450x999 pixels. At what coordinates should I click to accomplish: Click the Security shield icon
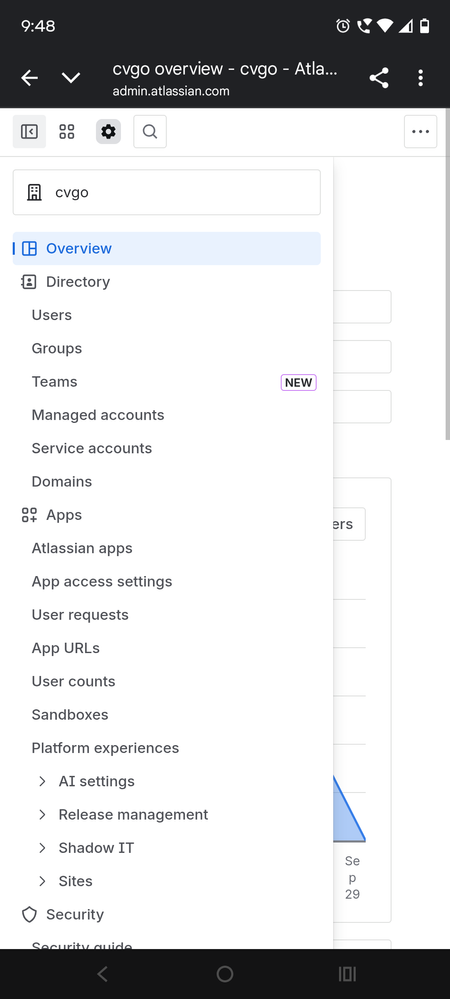coord(29,915)
